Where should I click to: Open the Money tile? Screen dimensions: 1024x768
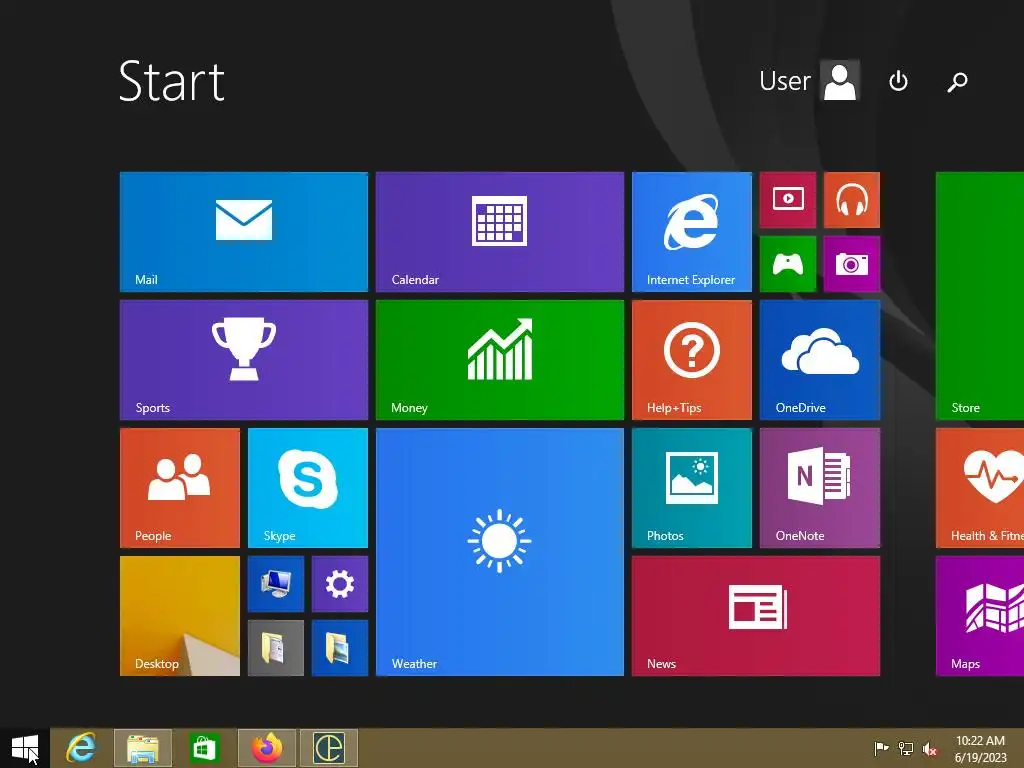tap(500, 360)
